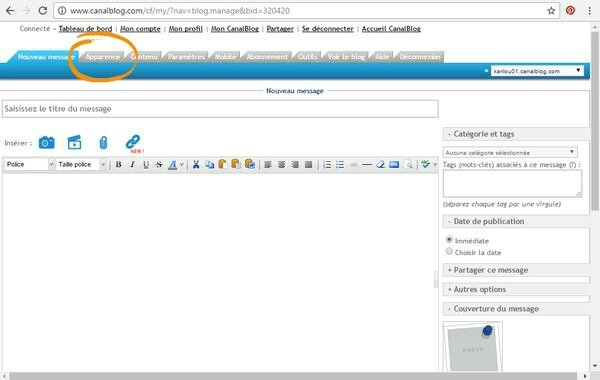Cut selection with the scissors icon
The width and height of the screenshot is (600, 380).
coord(196,165)
